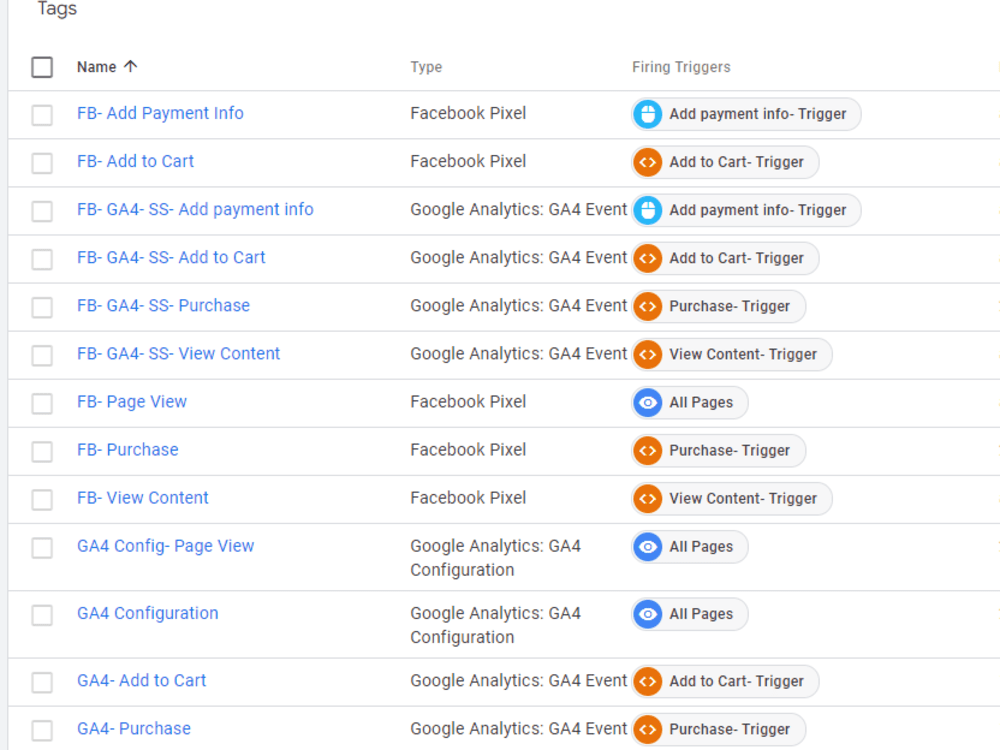Open the FB- GA4- SS- View Content tag
This screenshot has width=1000, height=750.
click(x=179, y=353)
